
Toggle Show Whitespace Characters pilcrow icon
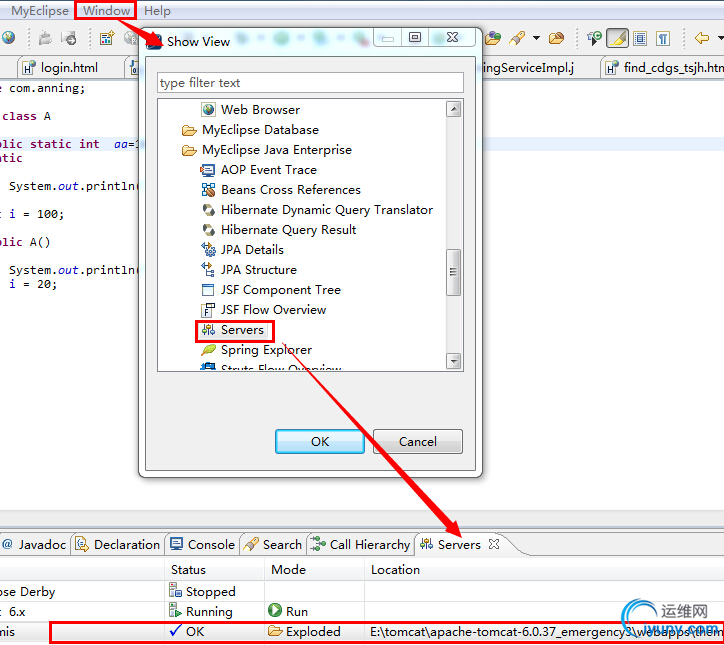coord(663,38)
